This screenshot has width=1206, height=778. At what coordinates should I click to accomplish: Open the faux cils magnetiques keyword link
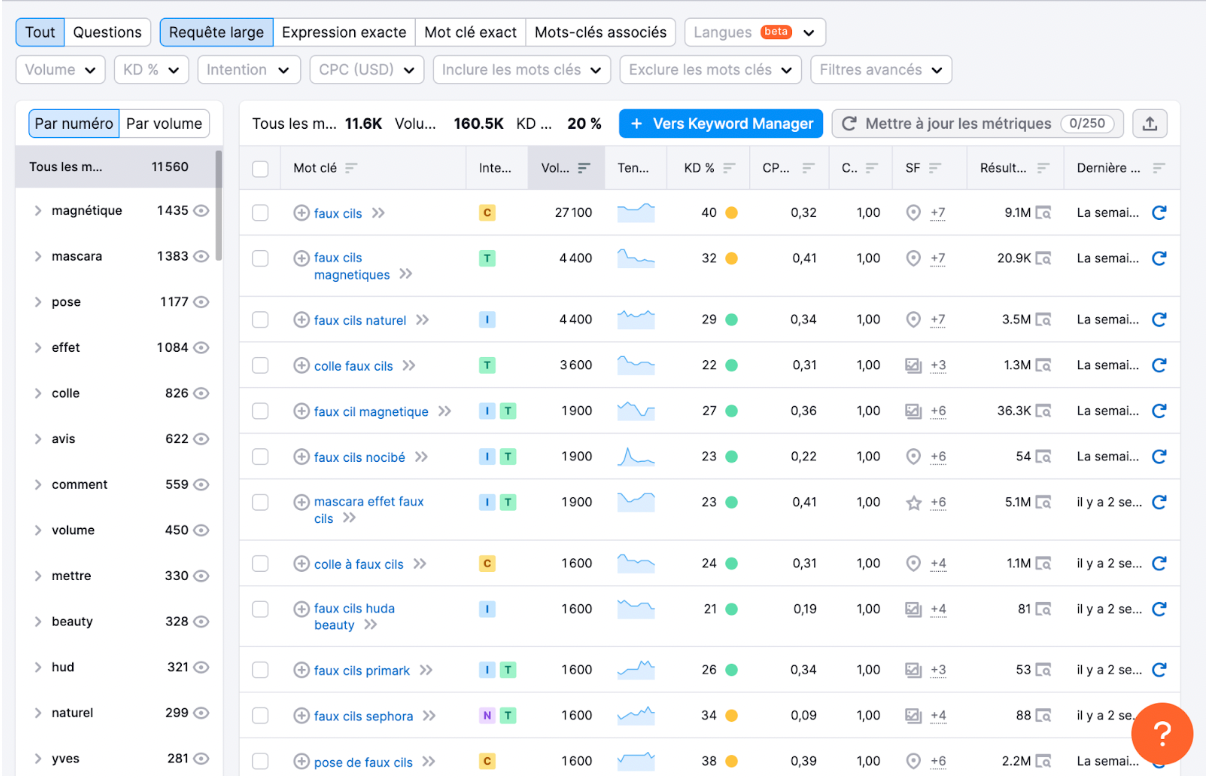tap(352, 266)
